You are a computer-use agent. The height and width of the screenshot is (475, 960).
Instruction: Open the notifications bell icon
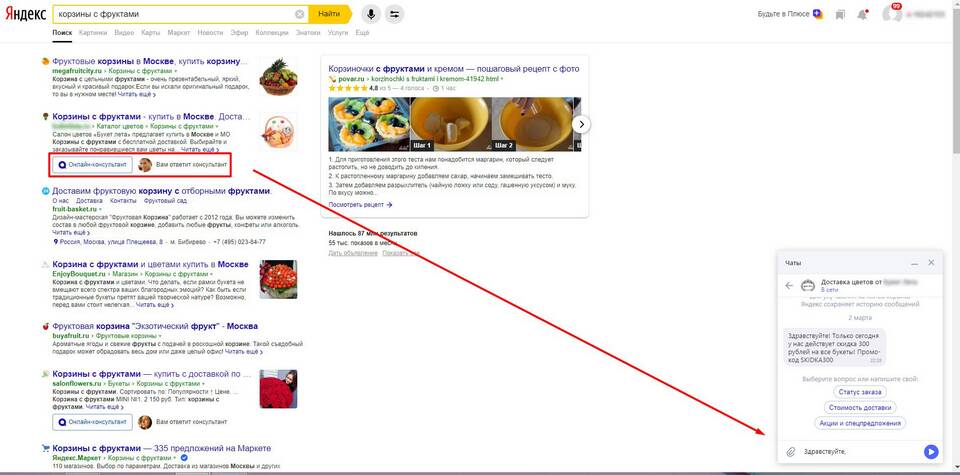point(862,14)
